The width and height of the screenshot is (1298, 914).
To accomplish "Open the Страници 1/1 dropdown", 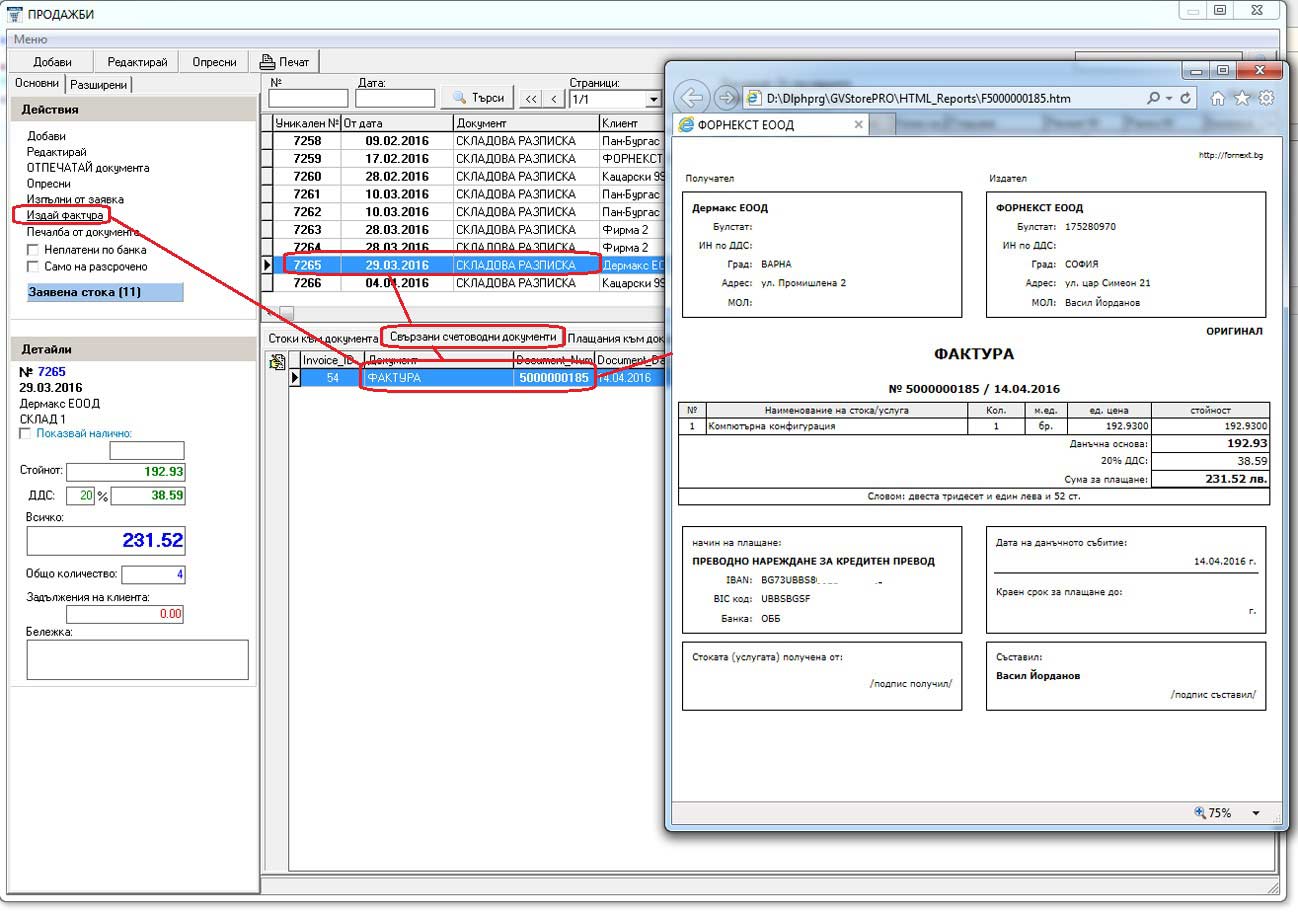I will tap(653, 99).
